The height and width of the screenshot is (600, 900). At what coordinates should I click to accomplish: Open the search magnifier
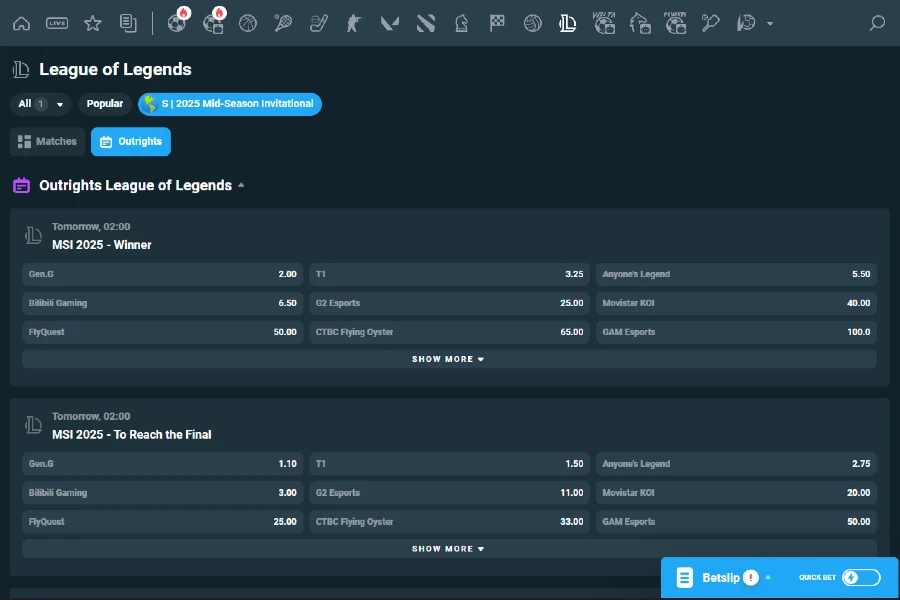tap(876, 22)
